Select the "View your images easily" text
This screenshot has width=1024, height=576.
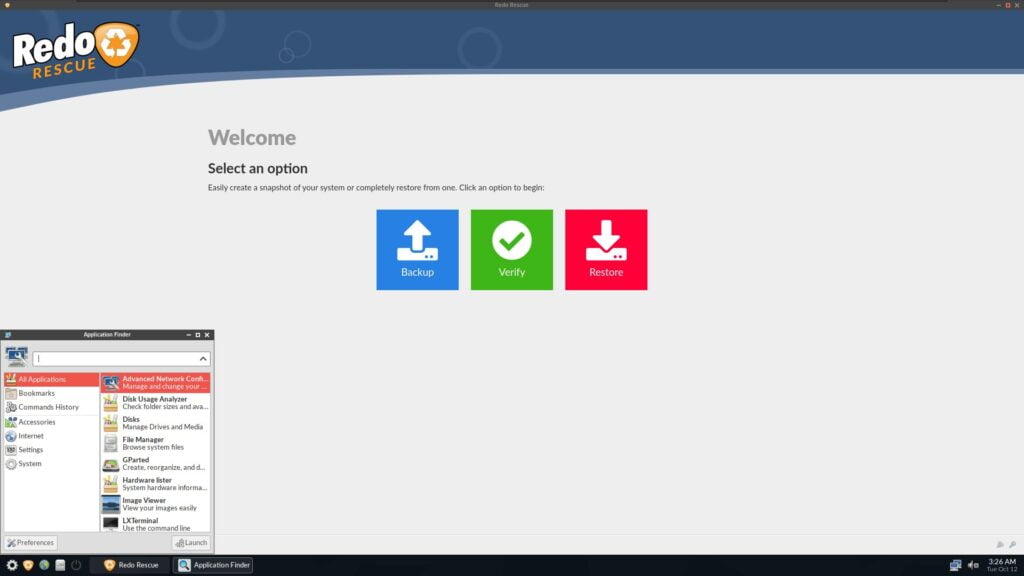pos(159,508)
